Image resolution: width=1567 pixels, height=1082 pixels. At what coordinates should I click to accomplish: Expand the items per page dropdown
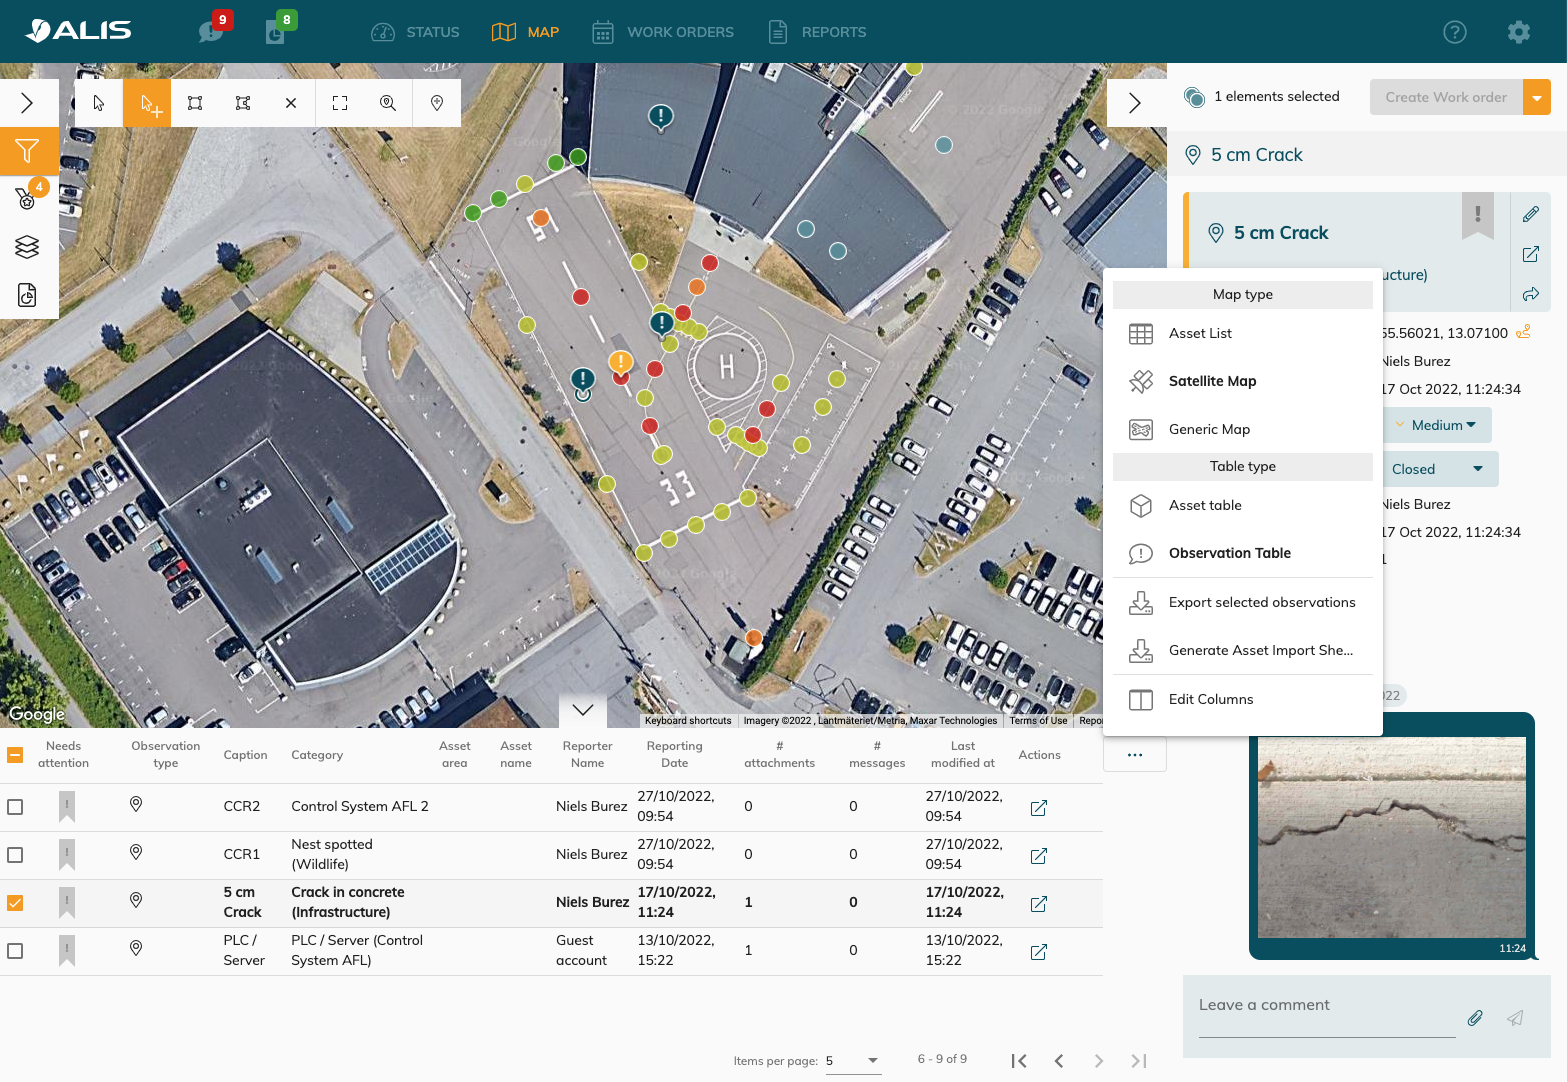point(853,1060)
